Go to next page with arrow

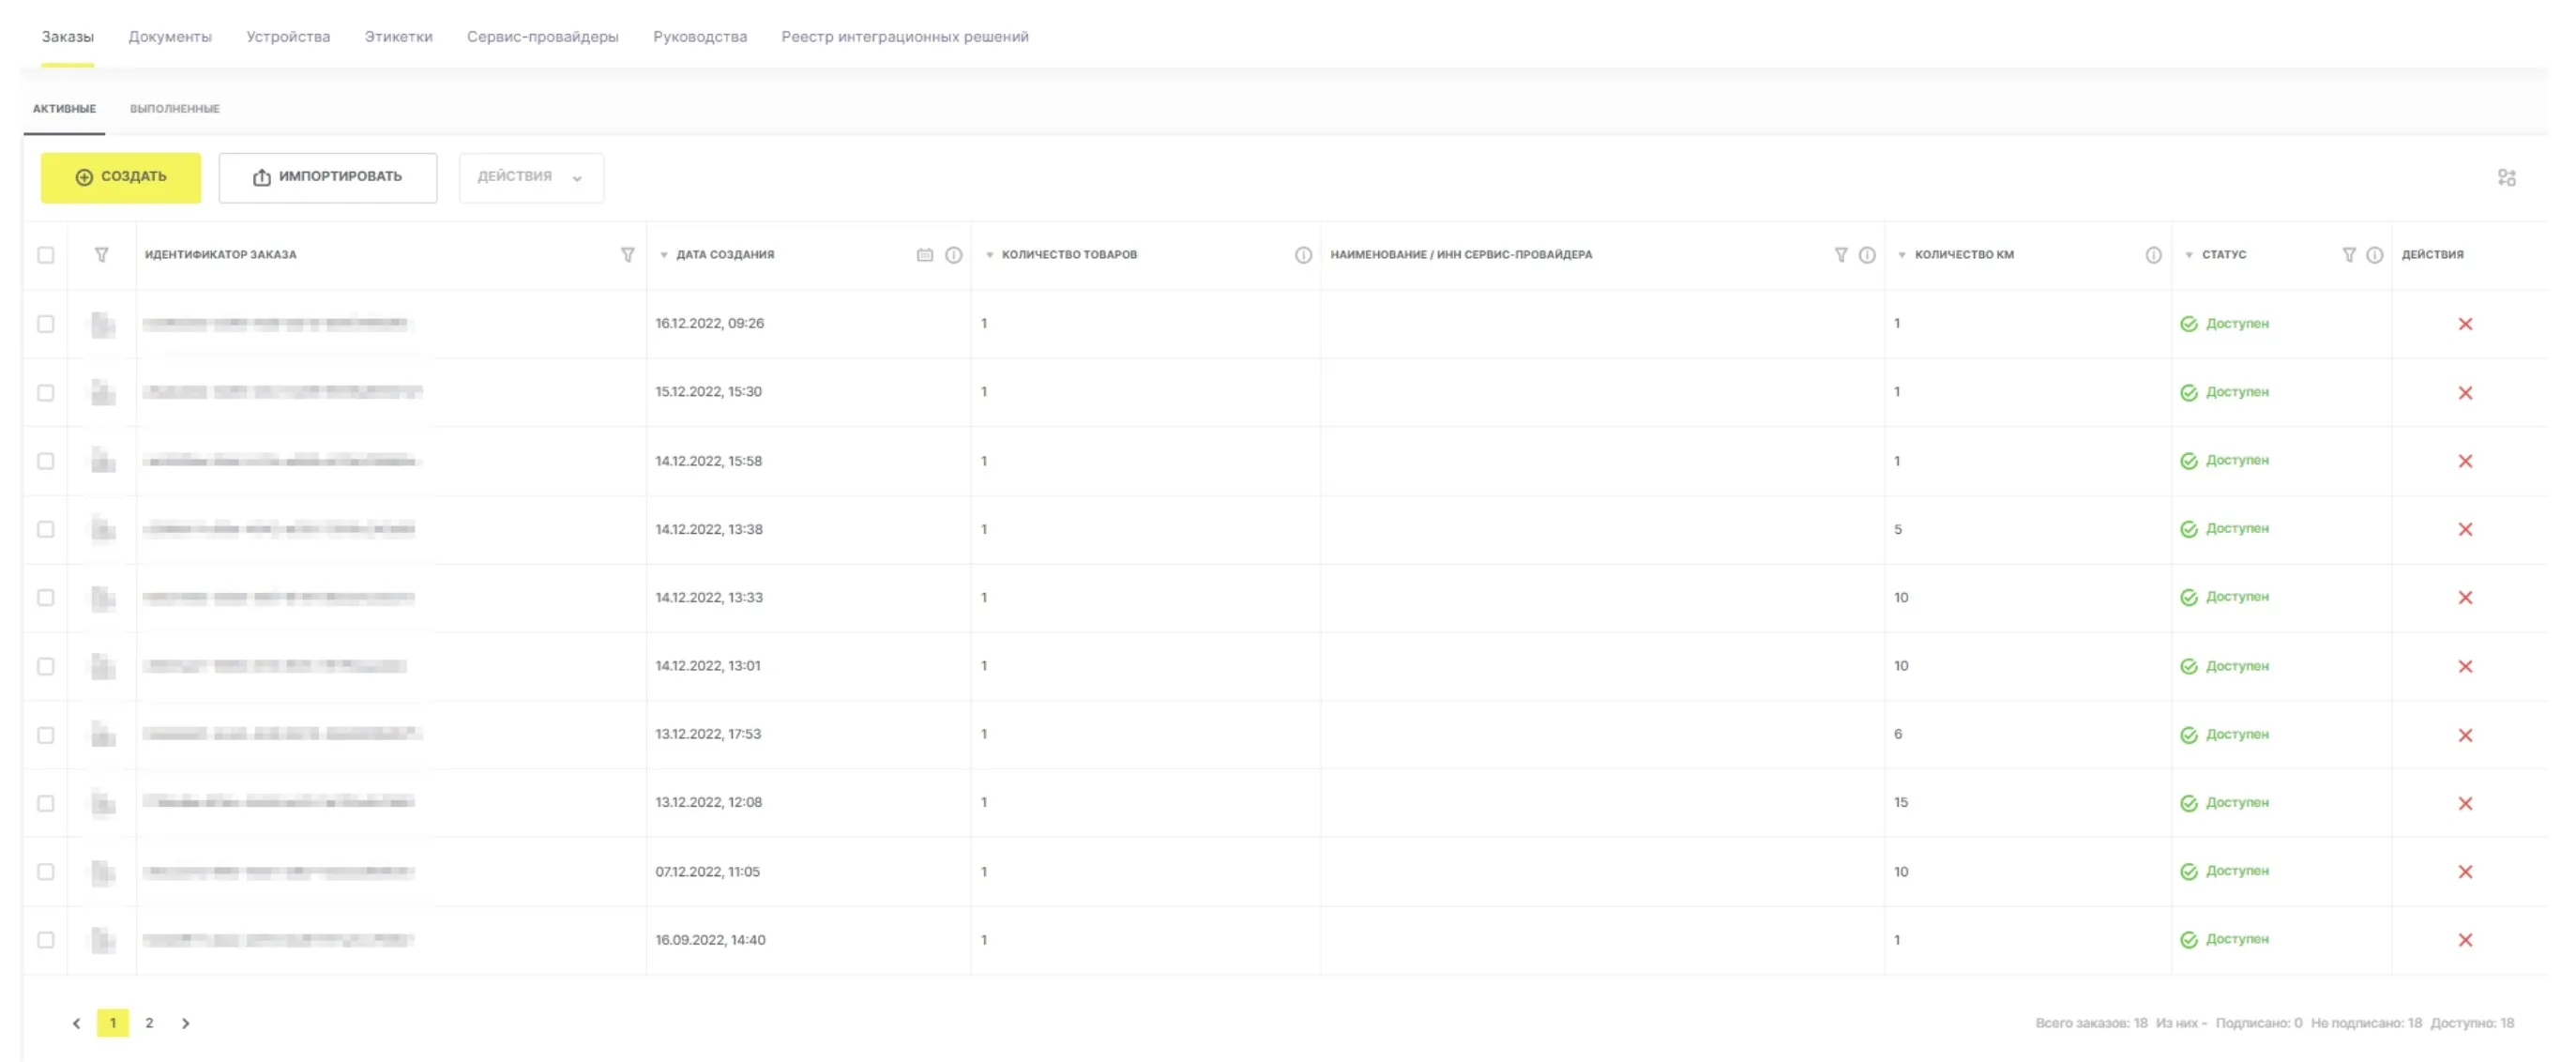(x=185, y=1023)
